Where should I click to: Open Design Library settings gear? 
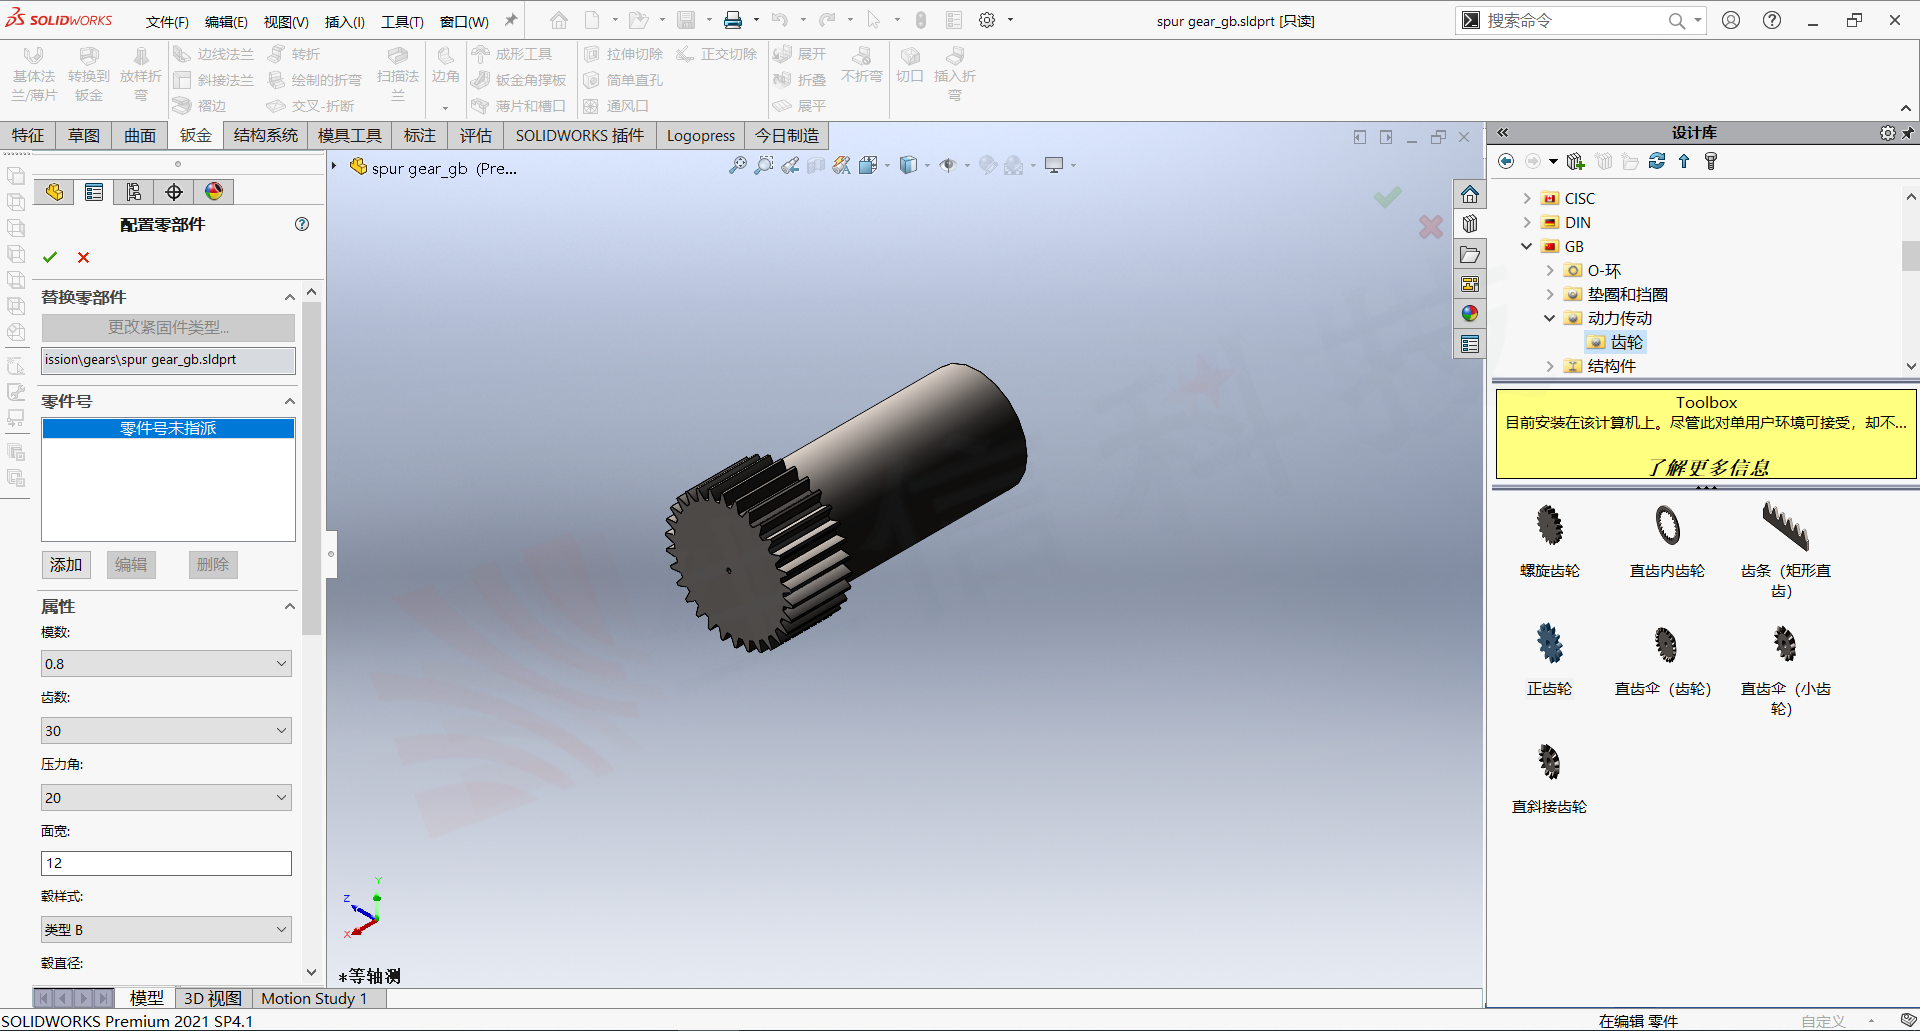pyautogui.click(x=1887, y=133)
